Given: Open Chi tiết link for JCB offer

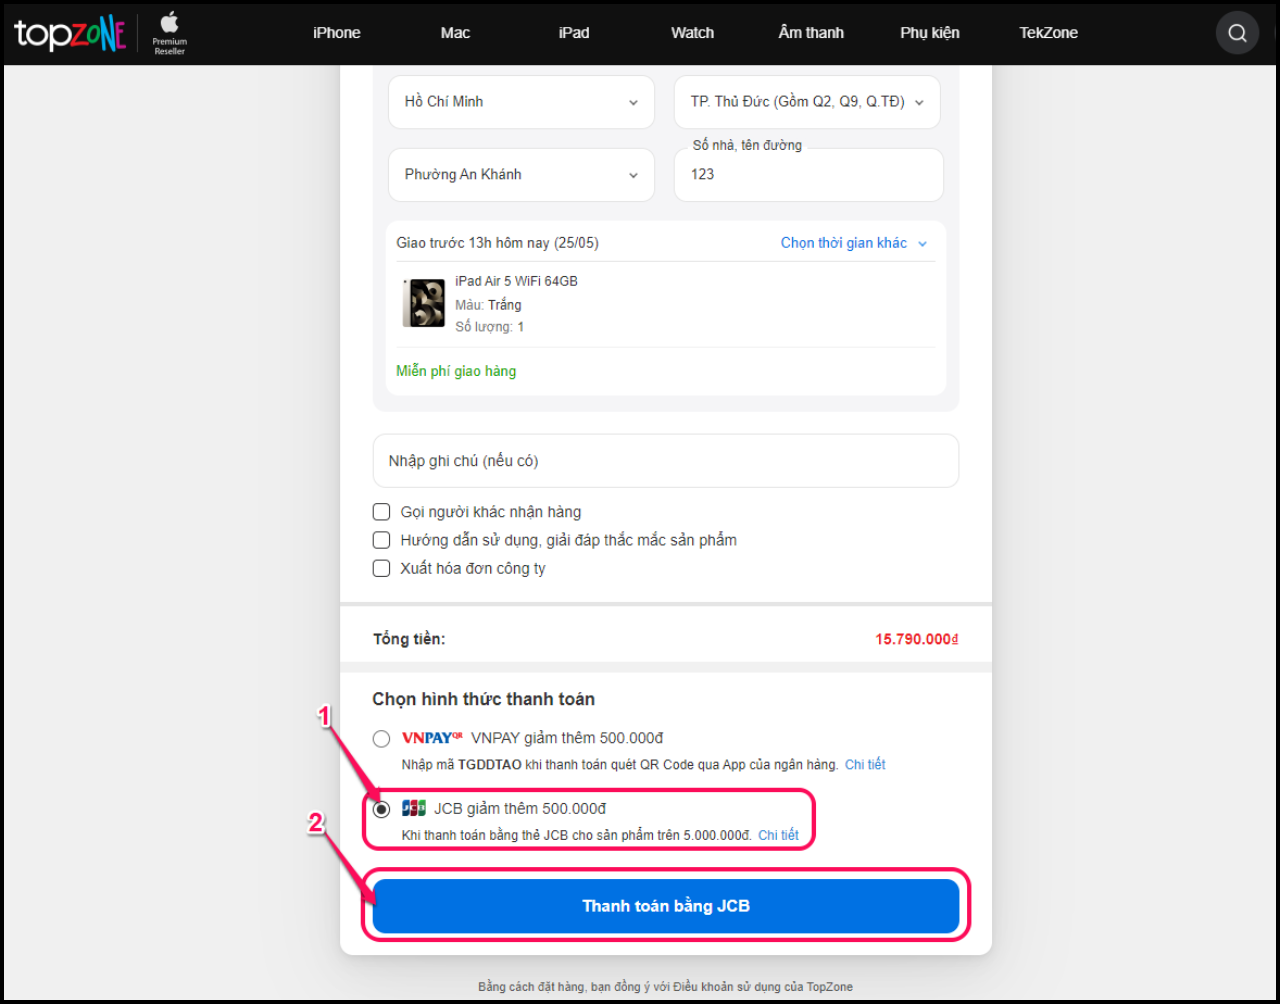Looking at the screenshot, I should point(778,835).
